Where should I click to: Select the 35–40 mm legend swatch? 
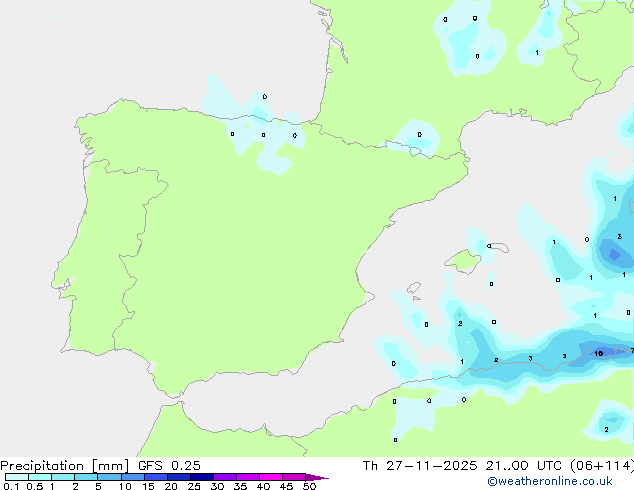coord(248,477)
